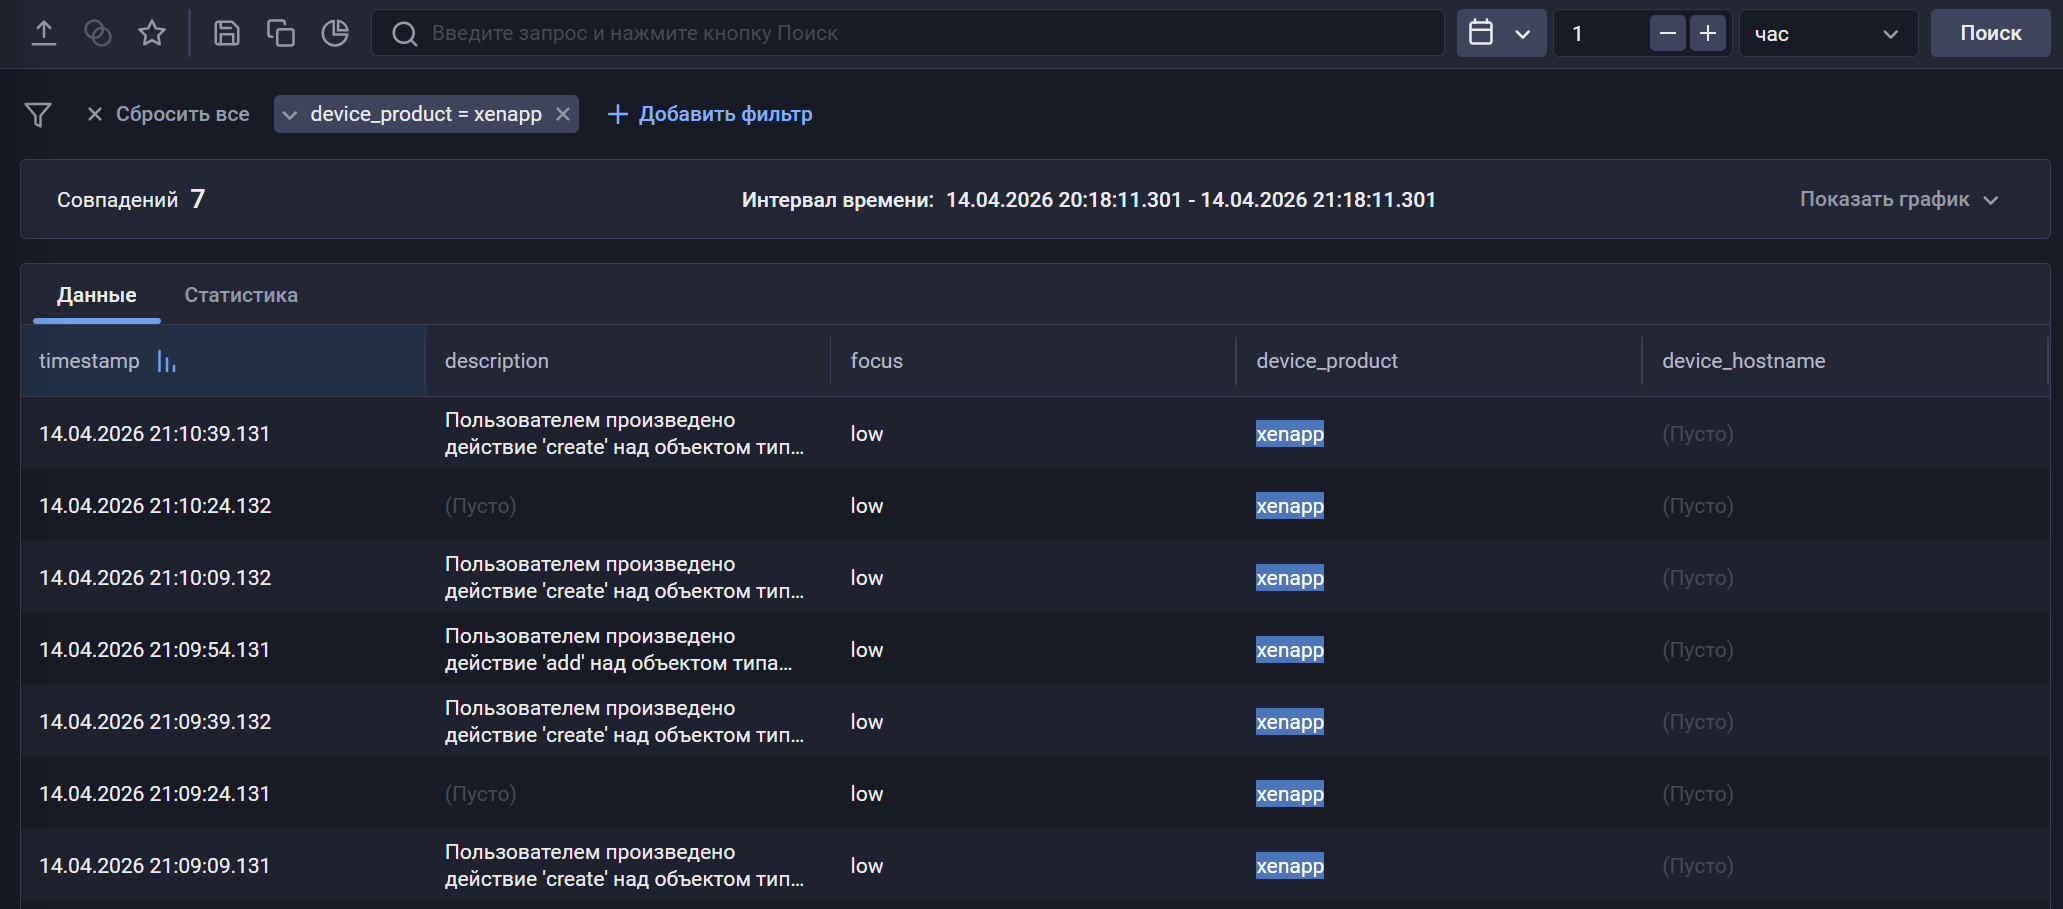Viewport: 2063px width, 909px height.
Task: Click description in 21:10:39.131 row
Action: [625, 434]
